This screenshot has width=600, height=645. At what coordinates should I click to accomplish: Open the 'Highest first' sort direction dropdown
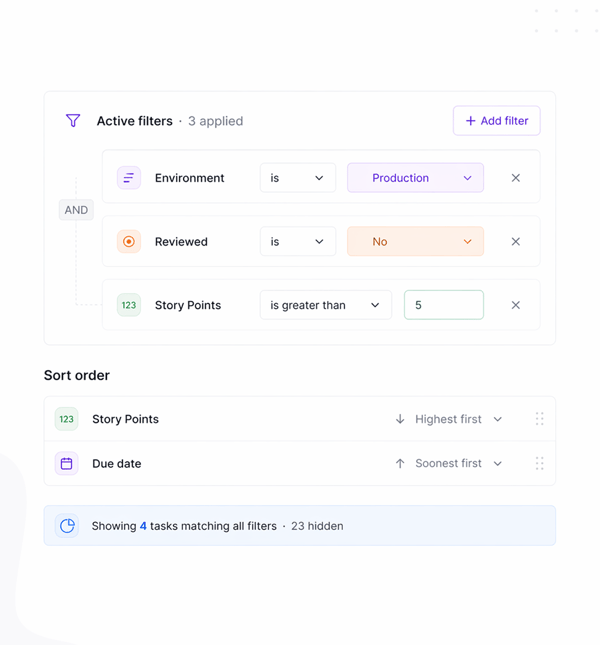click(x=449, y=419)
